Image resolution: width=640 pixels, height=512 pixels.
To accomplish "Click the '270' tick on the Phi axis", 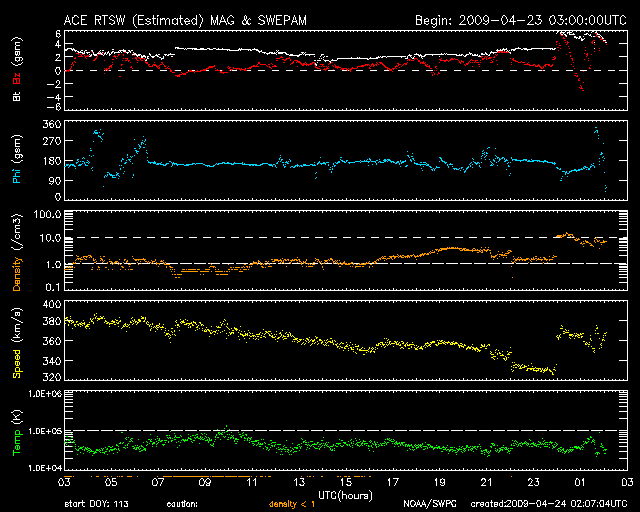I will click(52, 141).
